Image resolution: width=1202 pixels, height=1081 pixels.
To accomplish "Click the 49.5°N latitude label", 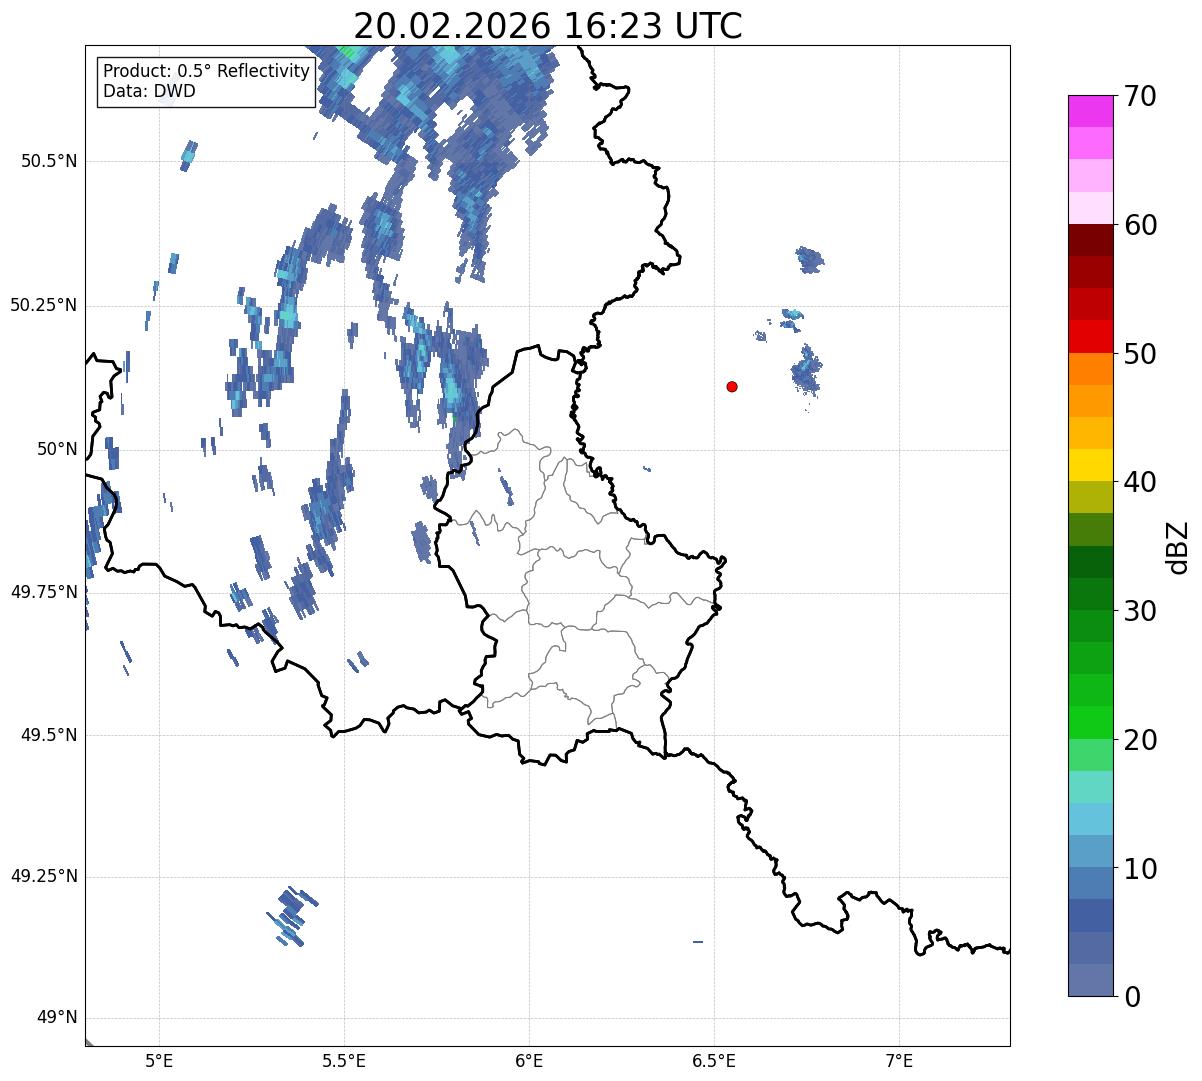I will [x=49, y=735].
